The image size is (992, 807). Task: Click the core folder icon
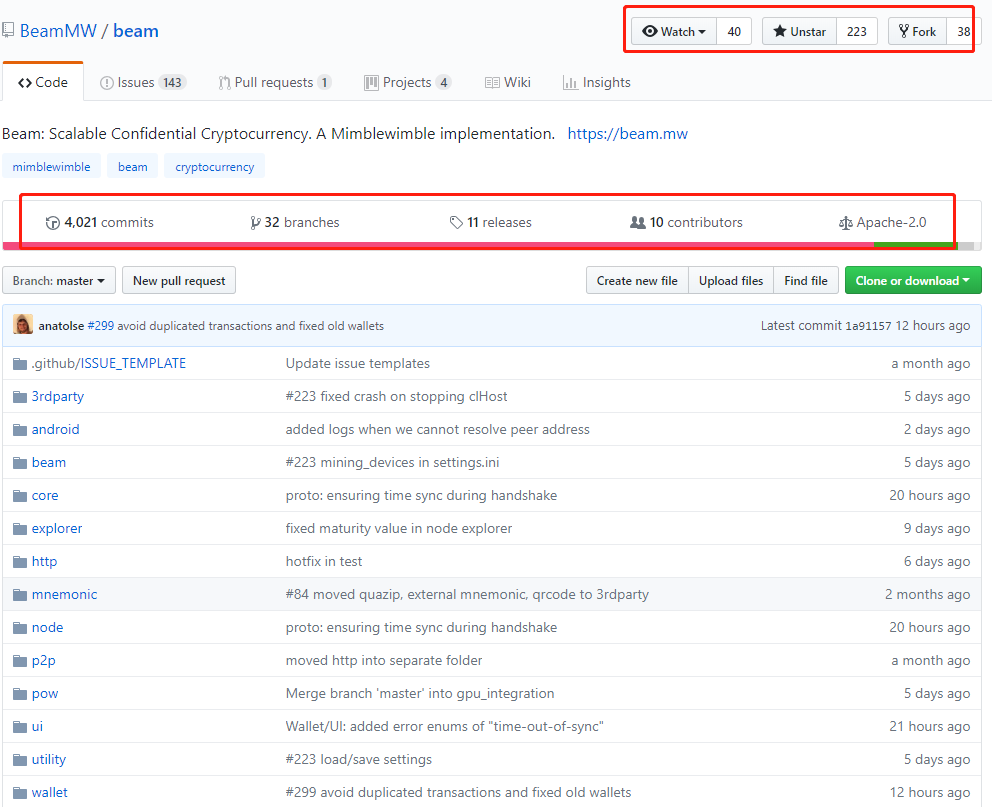[x=20, y=495]
